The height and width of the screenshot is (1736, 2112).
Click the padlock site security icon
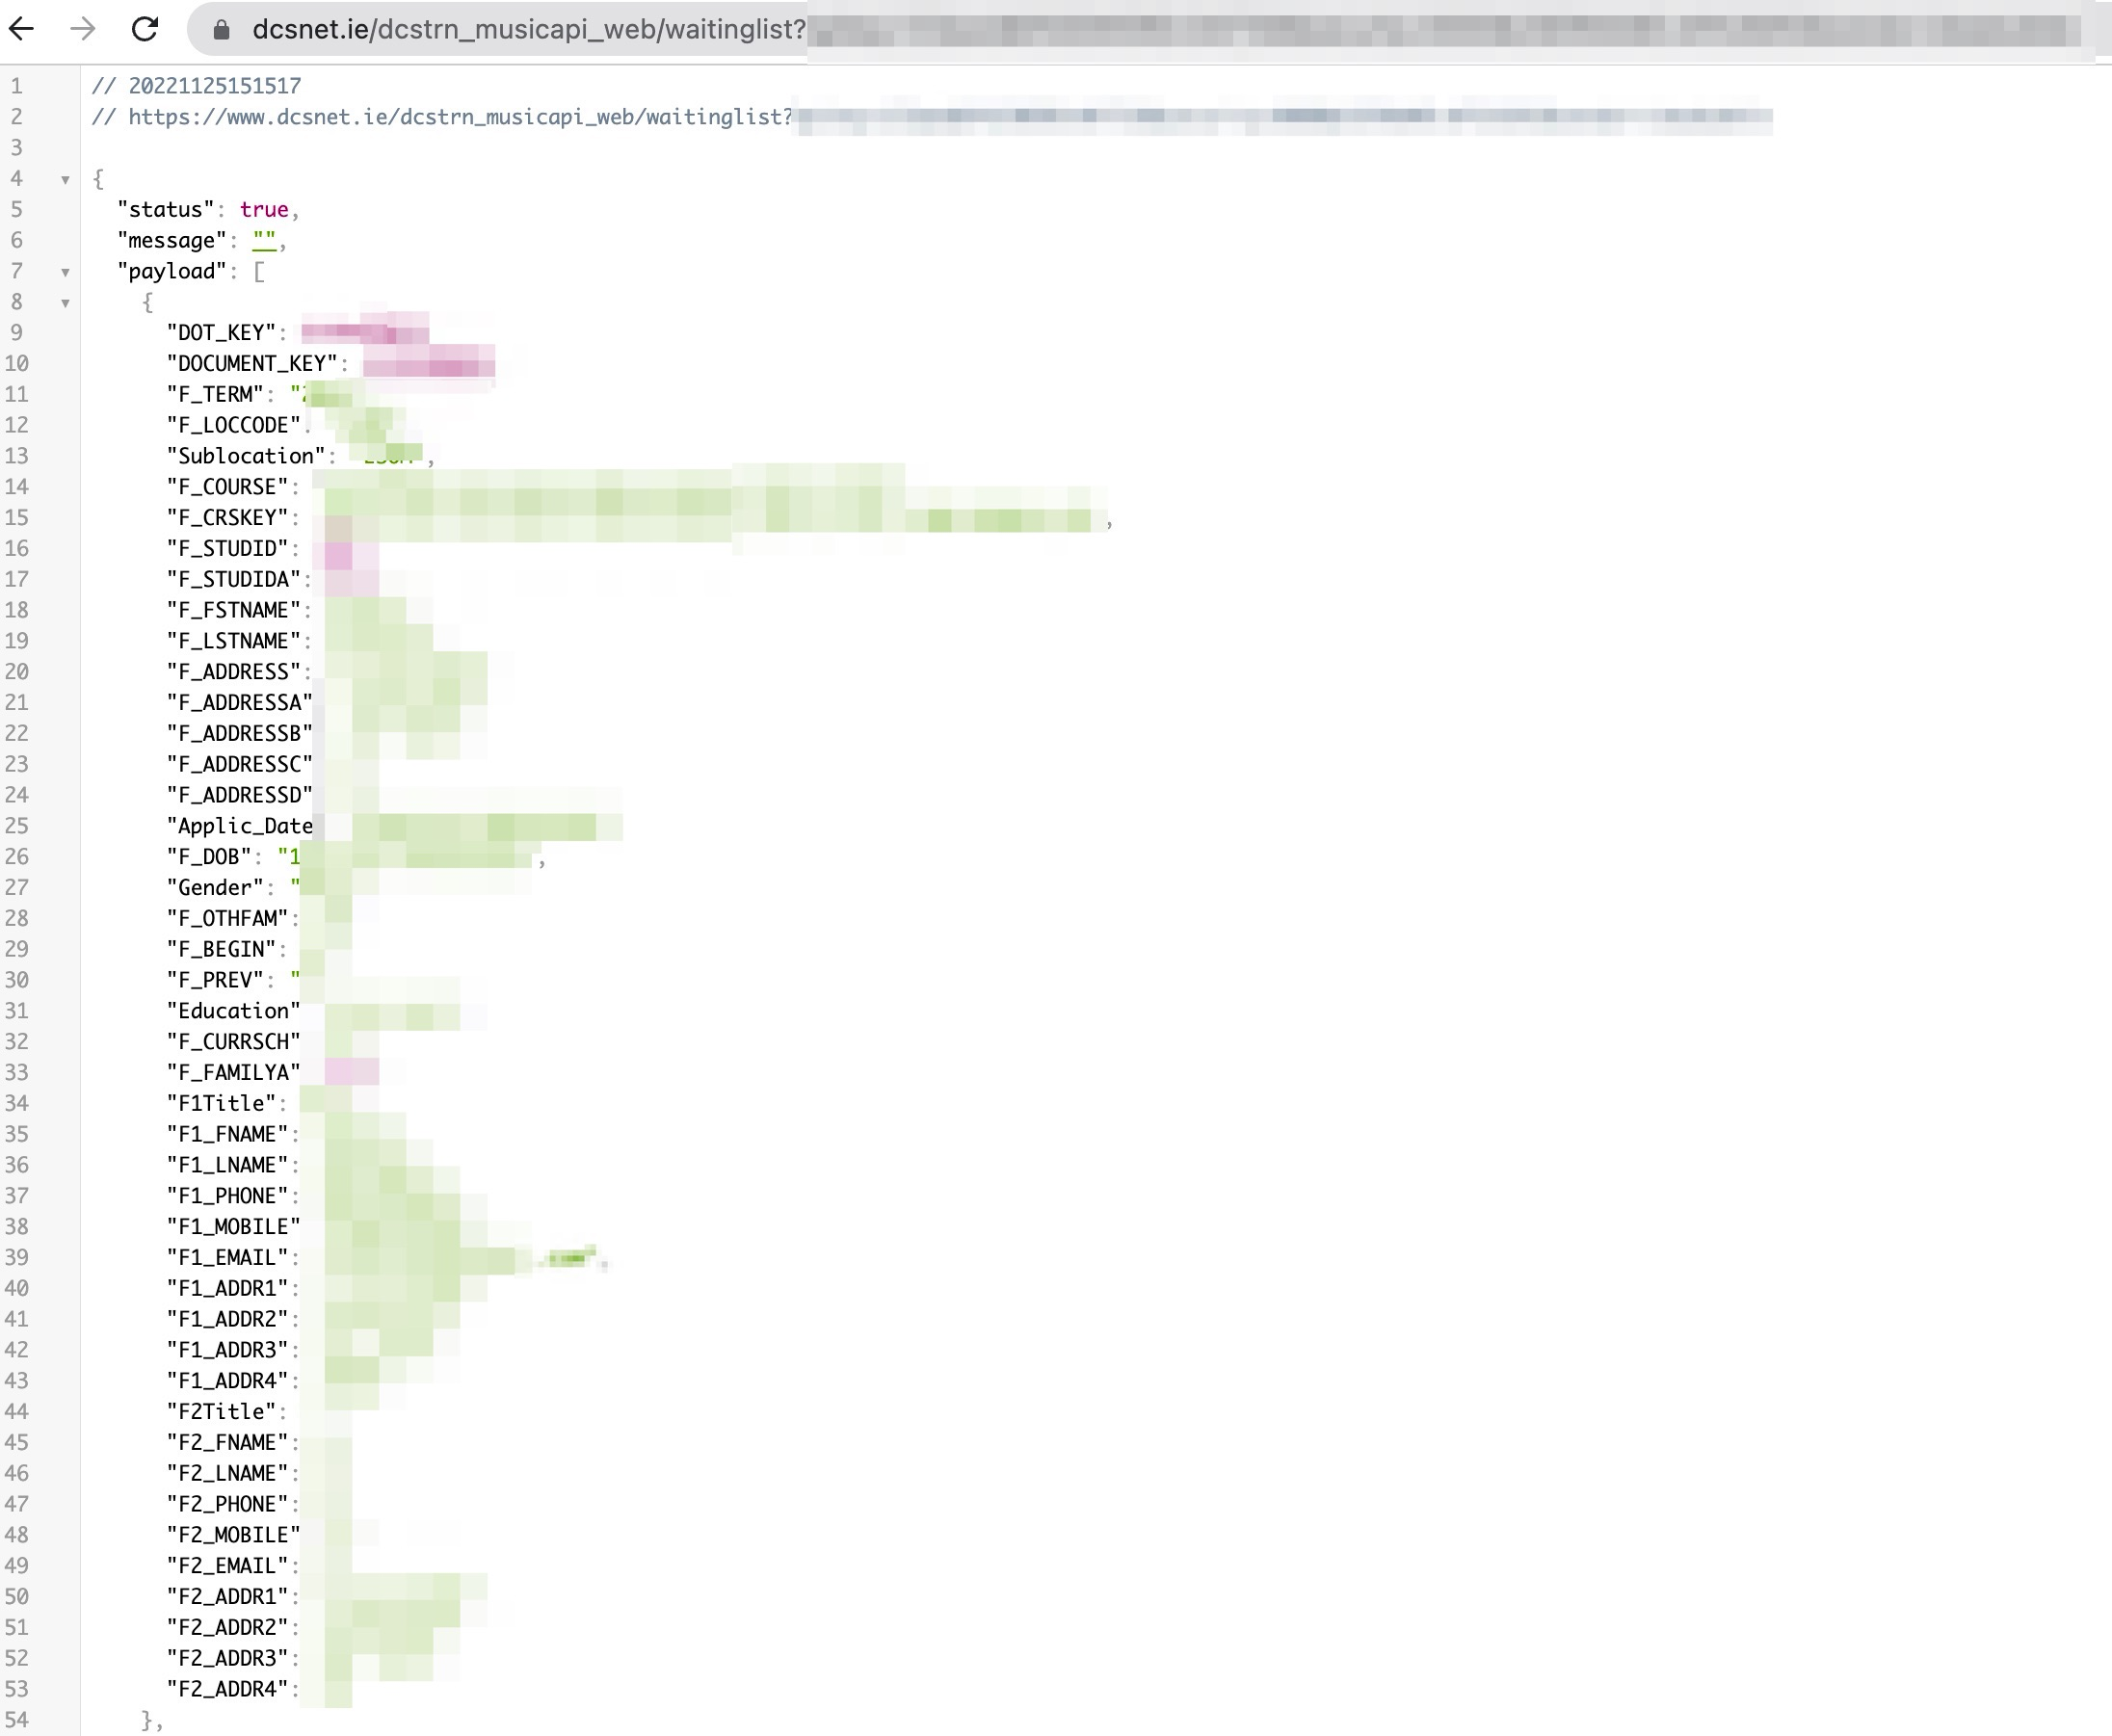(x=222, y=30)
